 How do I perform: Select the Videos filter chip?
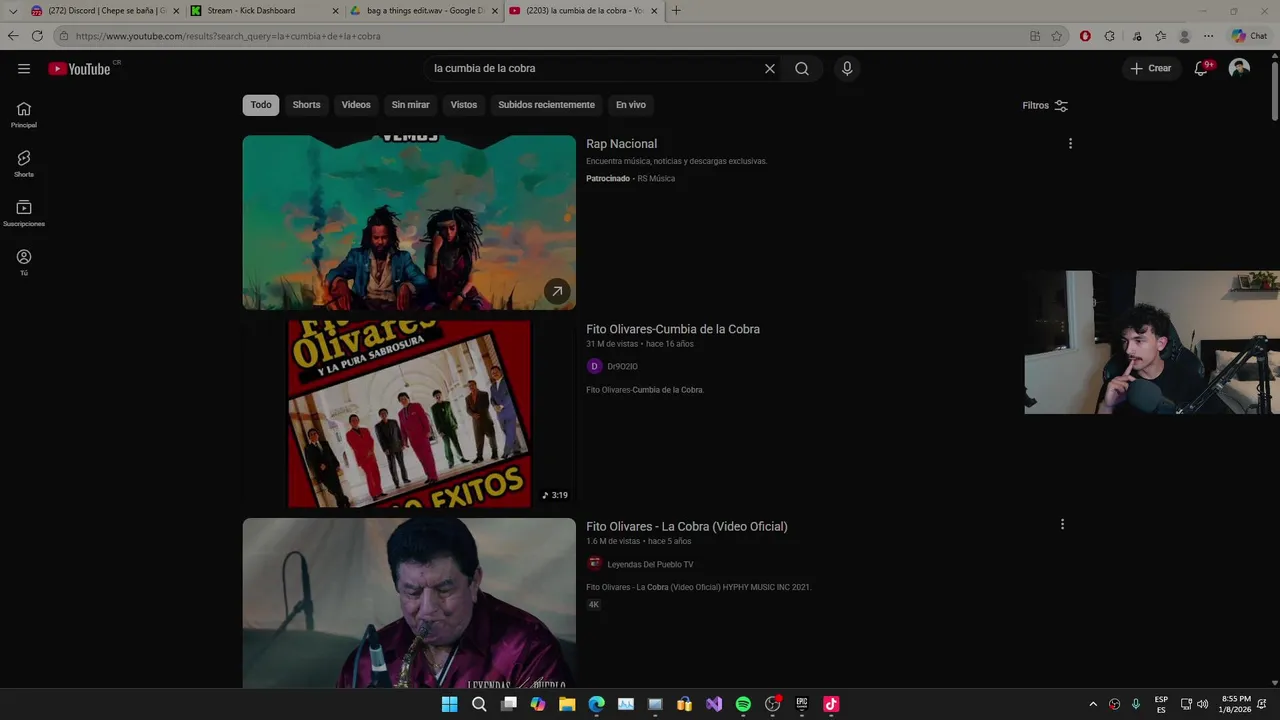[356, 105]
